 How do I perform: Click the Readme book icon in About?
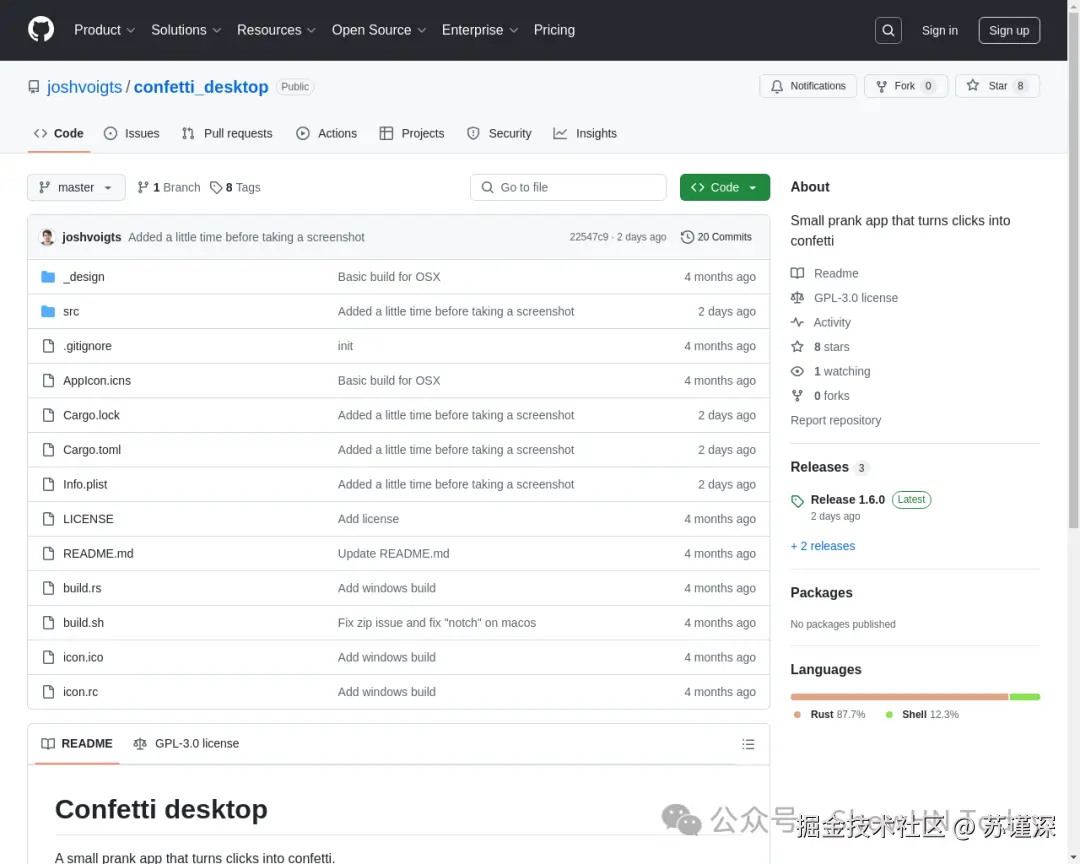pos(797,273)
